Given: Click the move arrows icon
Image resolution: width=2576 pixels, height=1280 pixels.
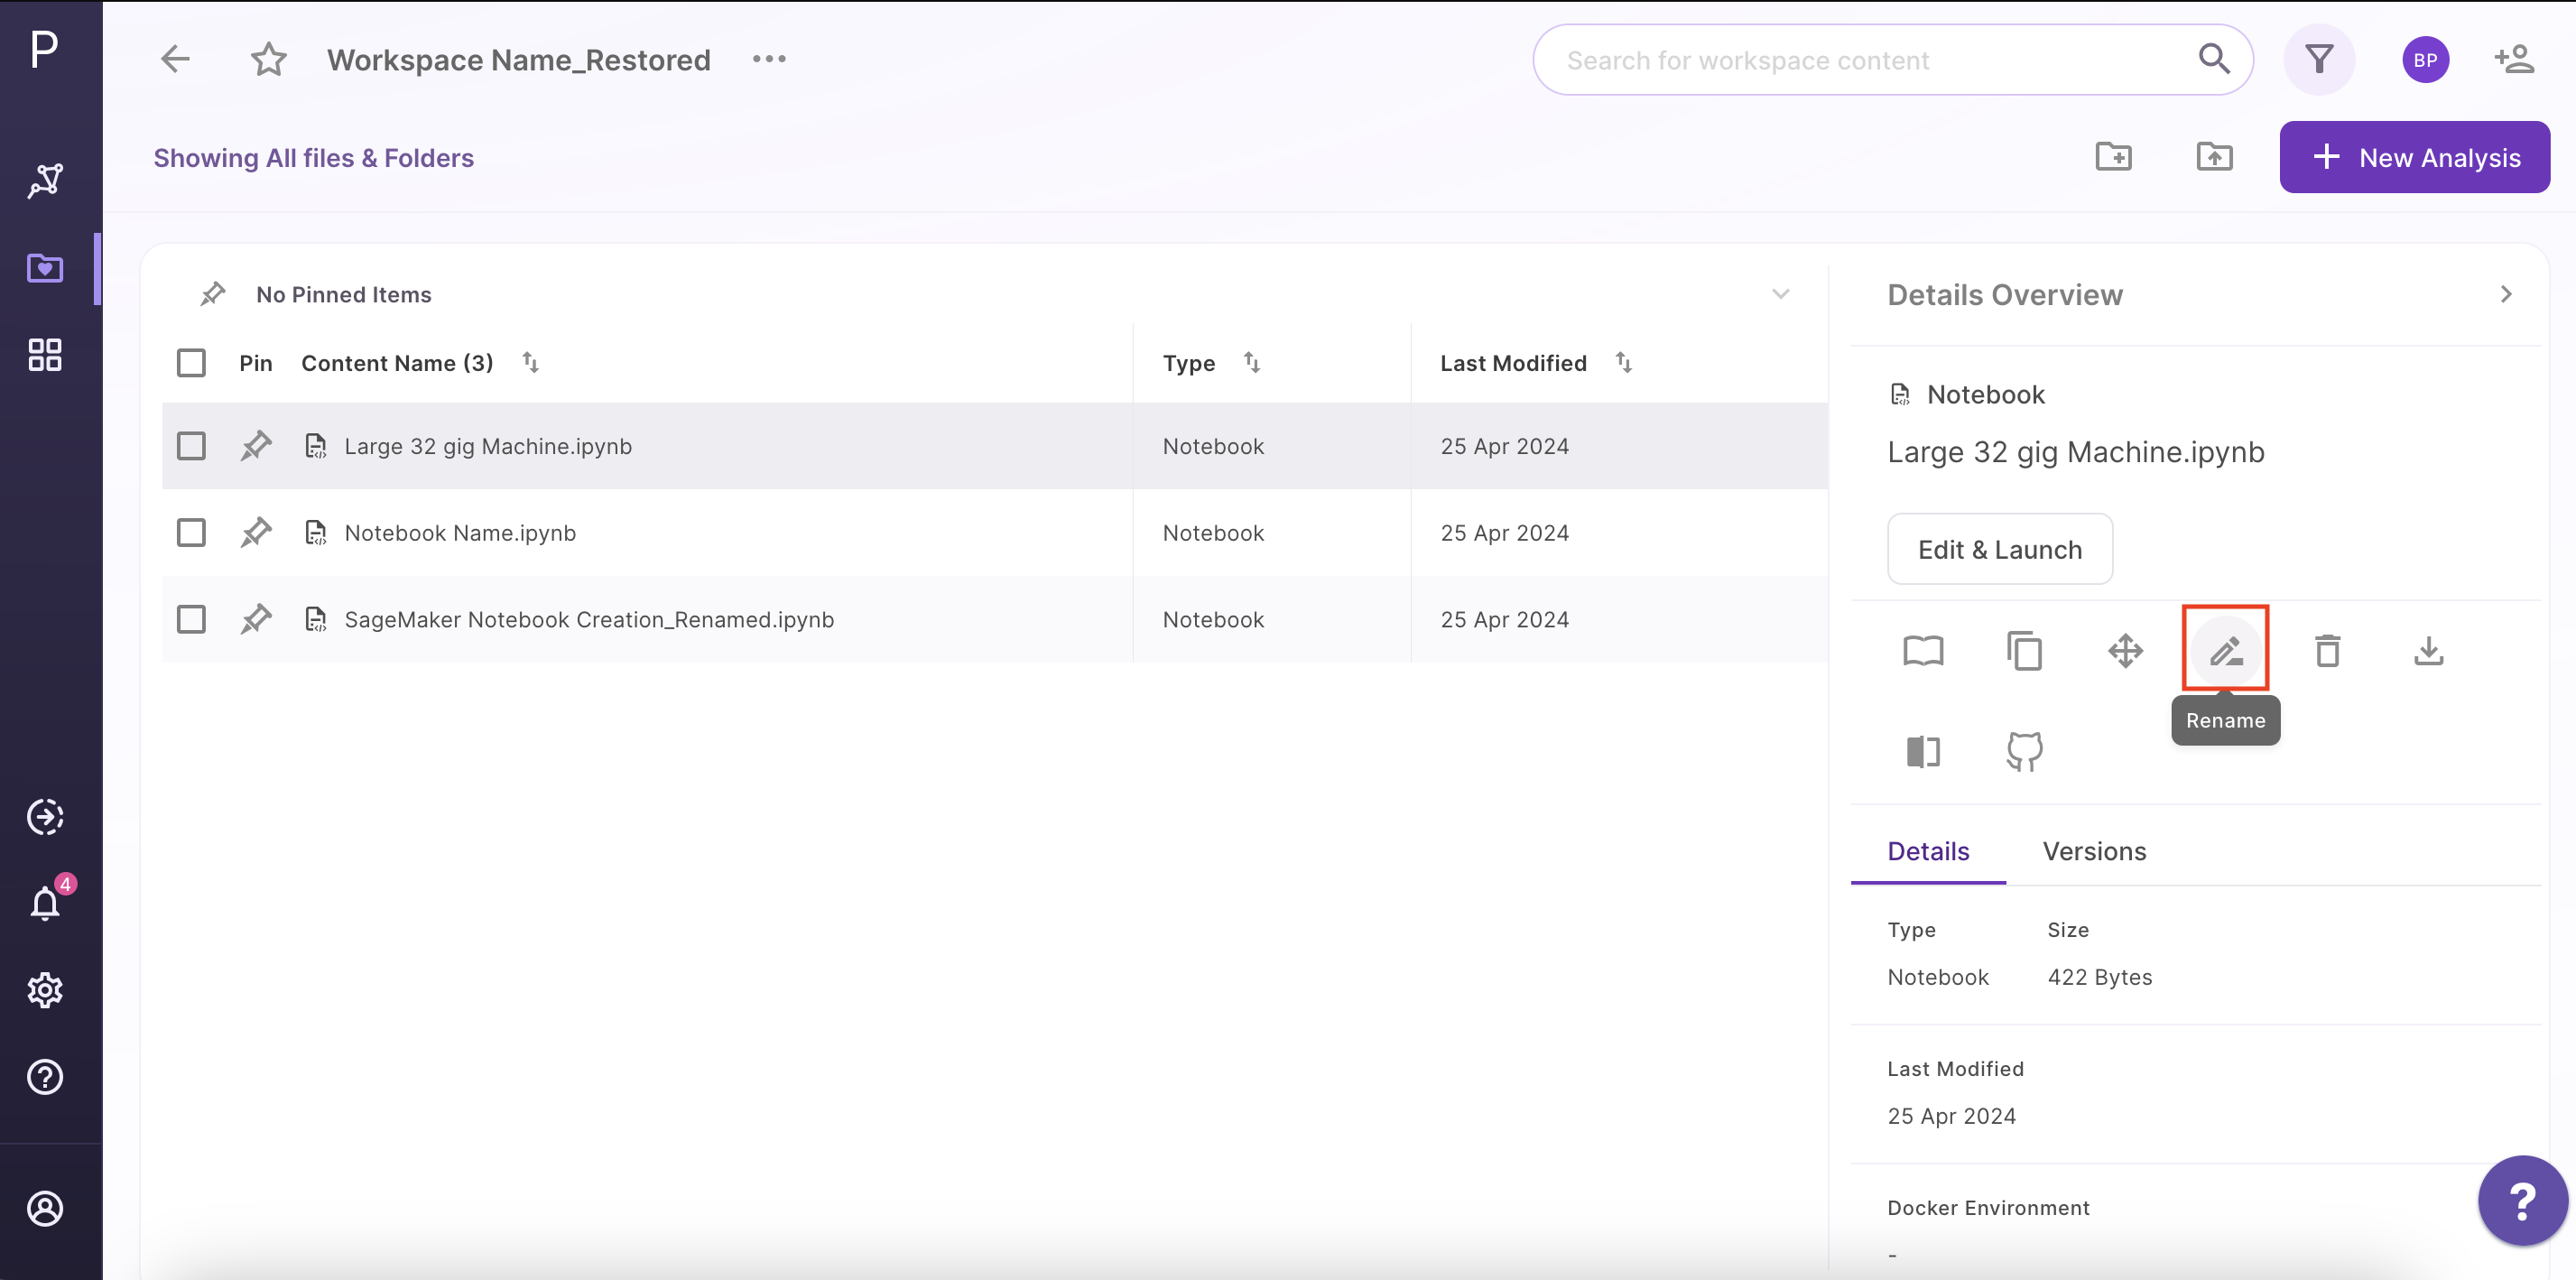Looking at the screenshot, I should [x=2125, y=651].
